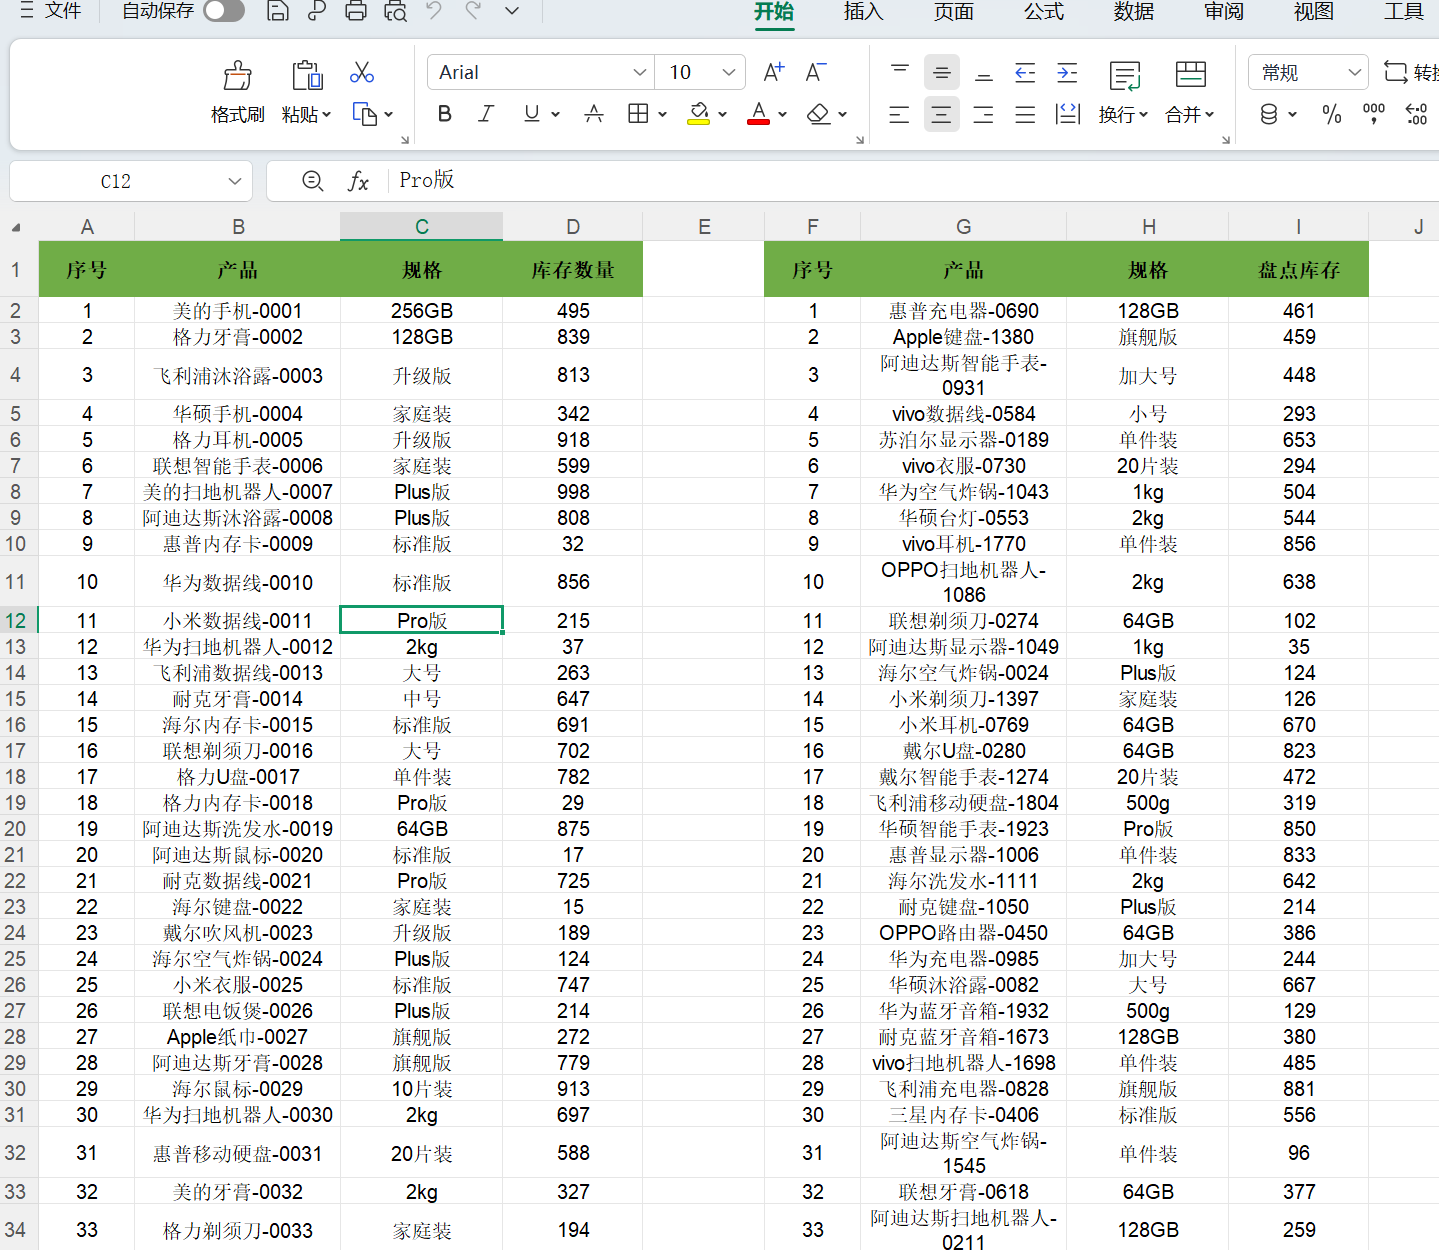
Task: Select middle vertical alignment
Action: [941, 72]
